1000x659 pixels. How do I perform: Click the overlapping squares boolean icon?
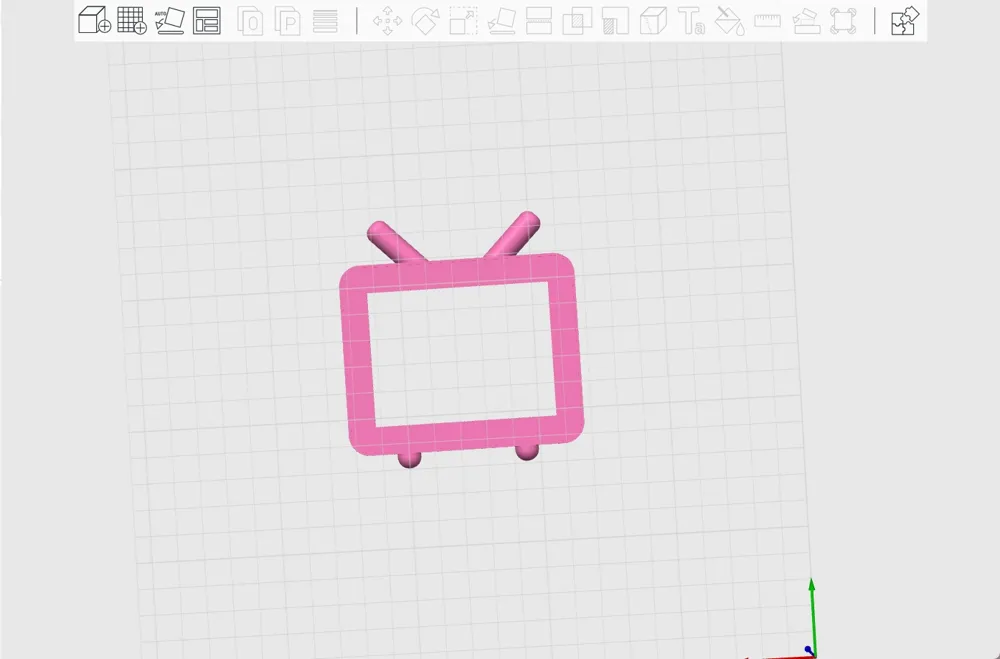(577, 21)
